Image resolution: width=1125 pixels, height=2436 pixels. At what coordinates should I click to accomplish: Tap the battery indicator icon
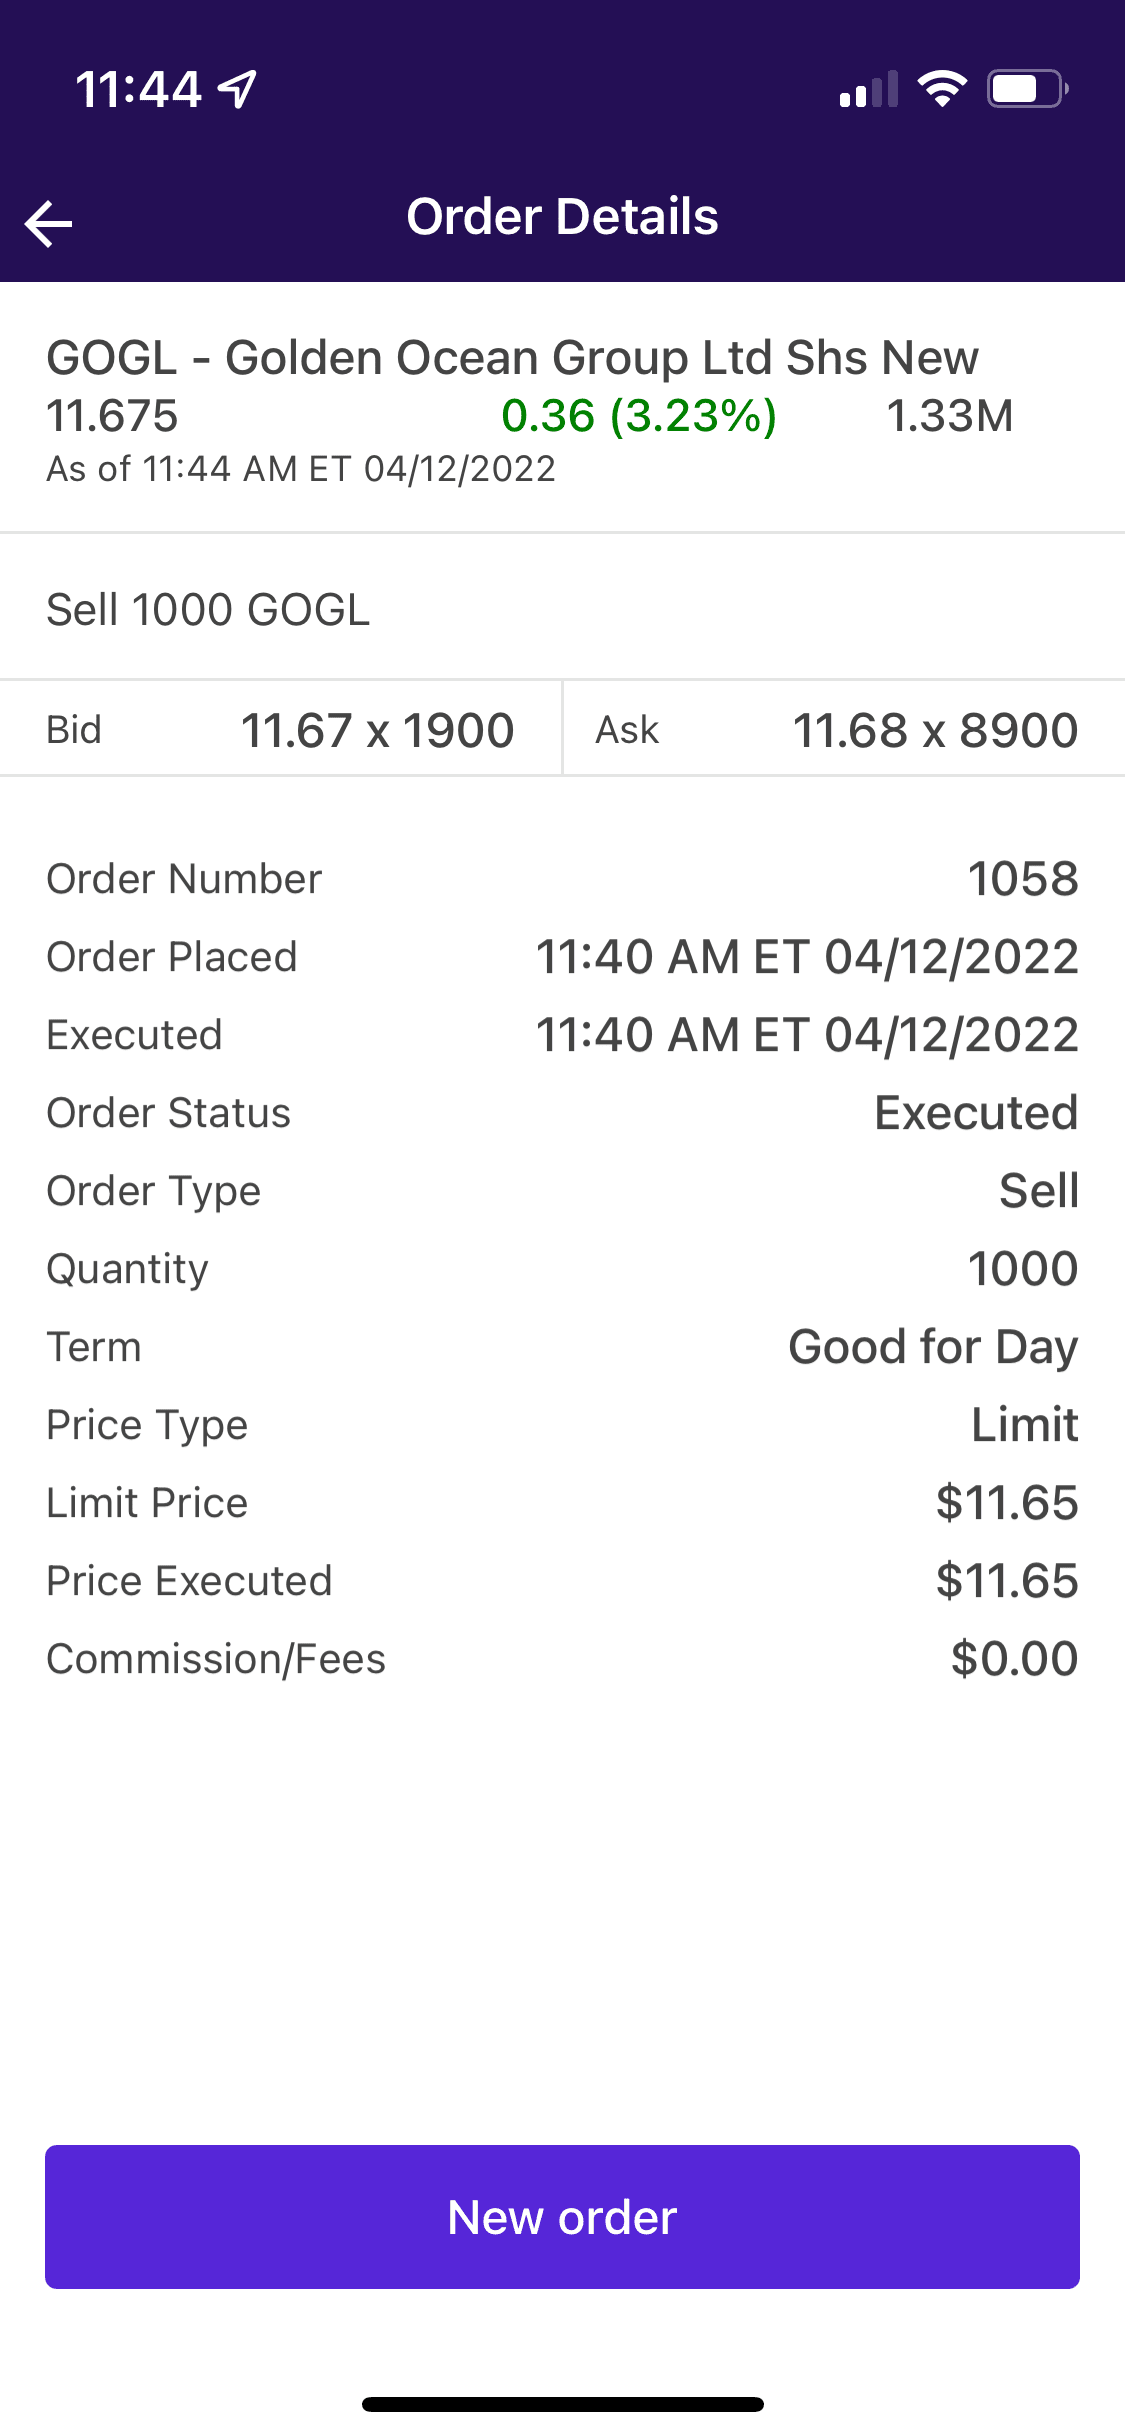click(x=1027, y=89)
